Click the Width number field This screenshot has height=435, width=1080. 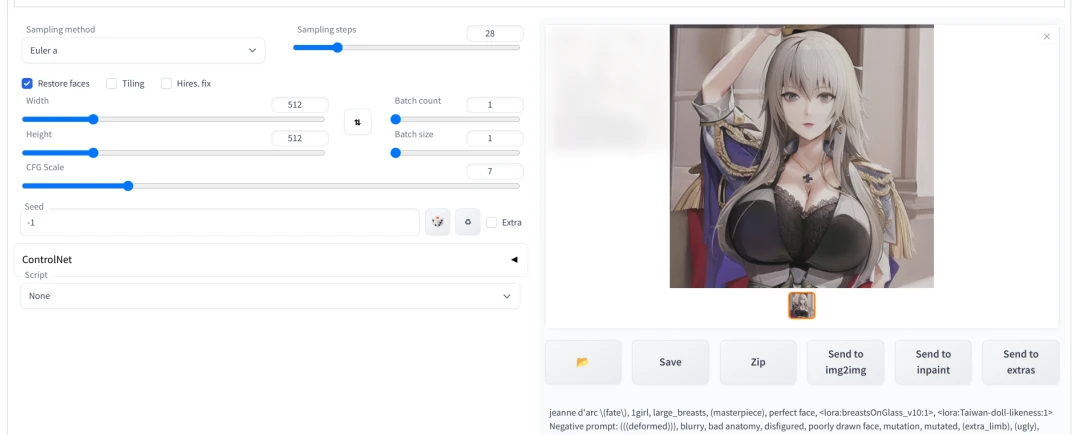[300, 105]
